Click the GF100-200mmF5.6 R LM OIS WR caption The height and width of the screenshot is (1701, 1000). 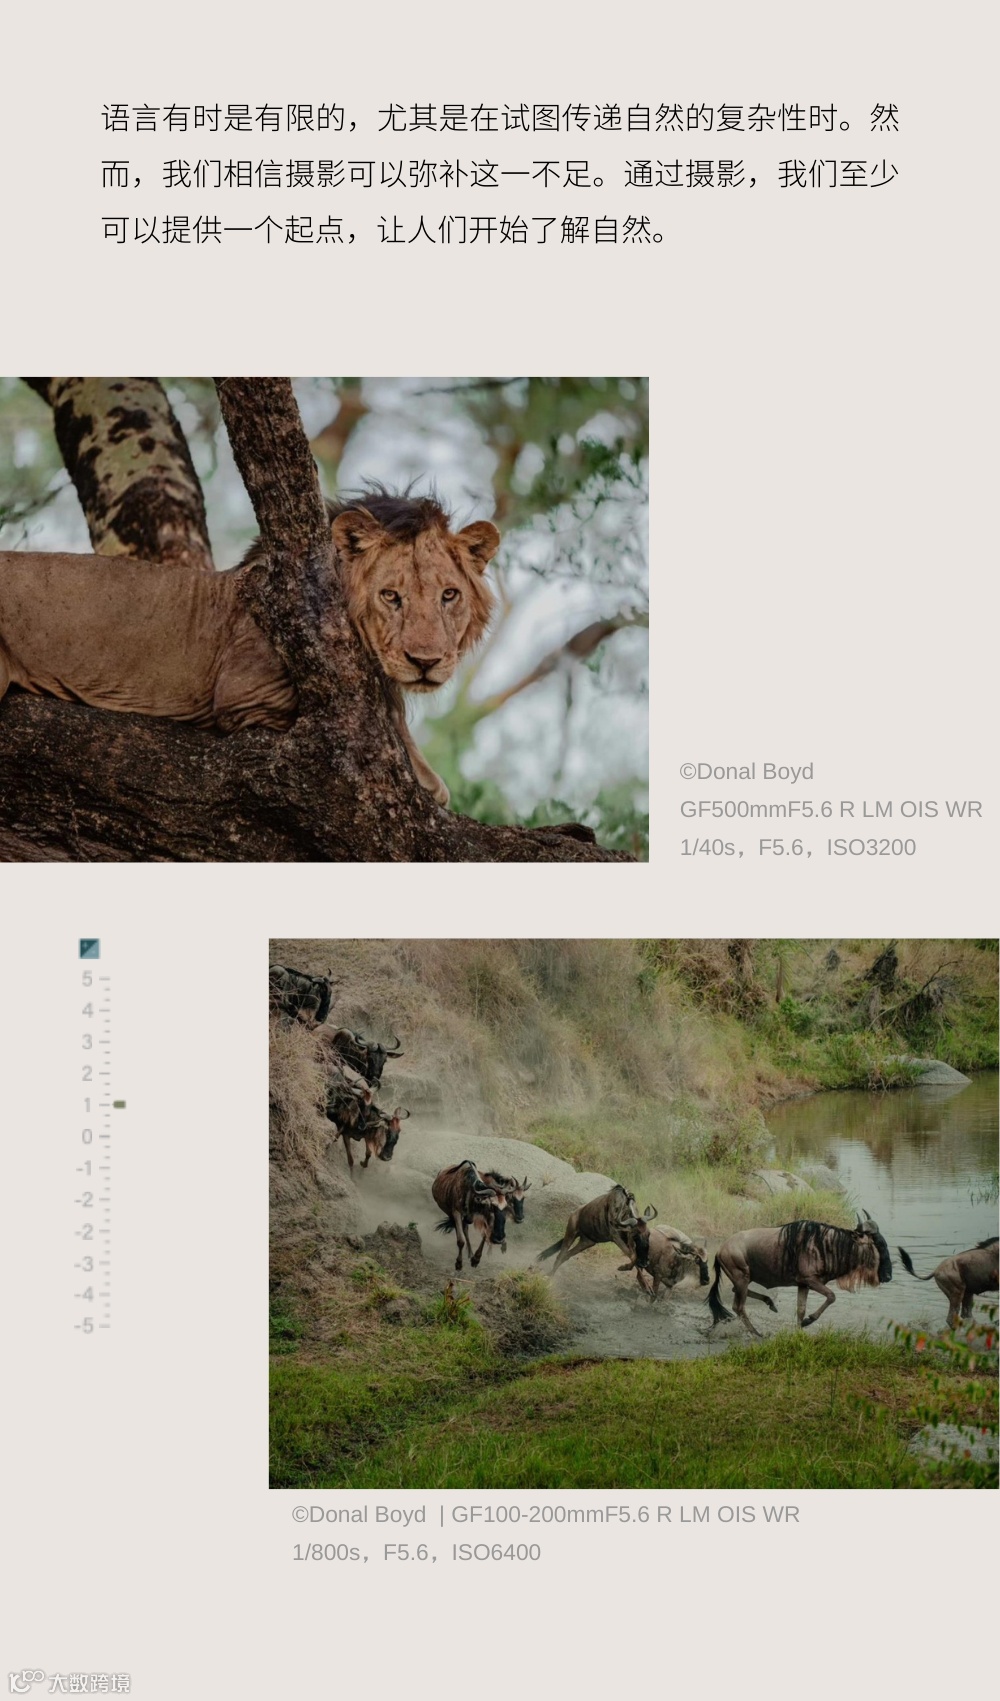(626, 1514)
